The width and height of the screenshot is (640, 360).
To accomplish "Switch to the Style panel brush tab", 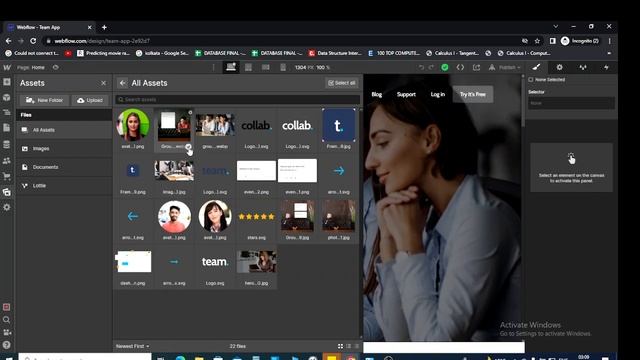I will (x=536, y=67).
